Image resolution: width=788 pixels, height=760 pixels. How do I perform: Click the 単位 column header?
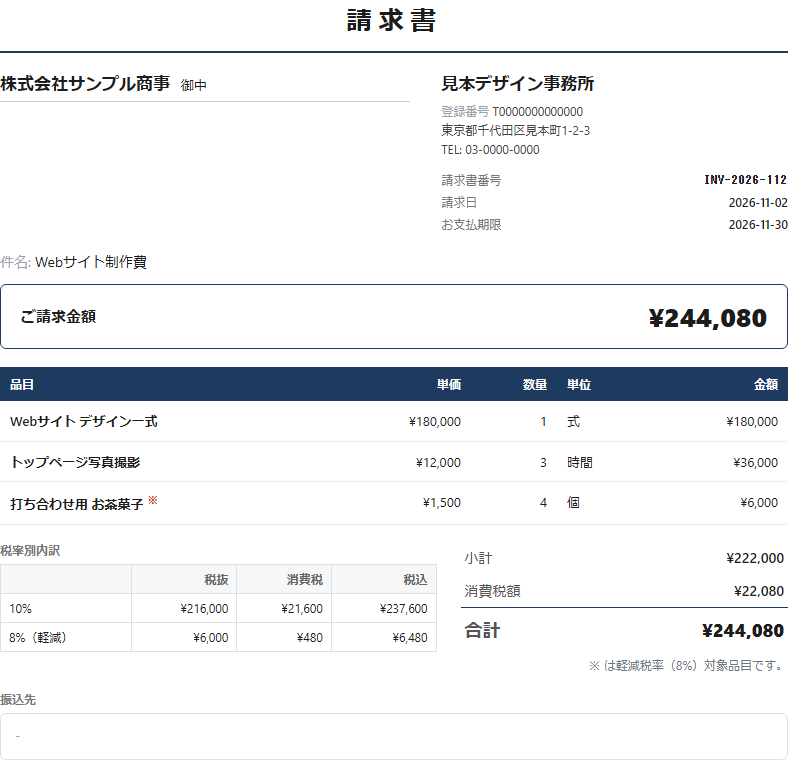579,385
